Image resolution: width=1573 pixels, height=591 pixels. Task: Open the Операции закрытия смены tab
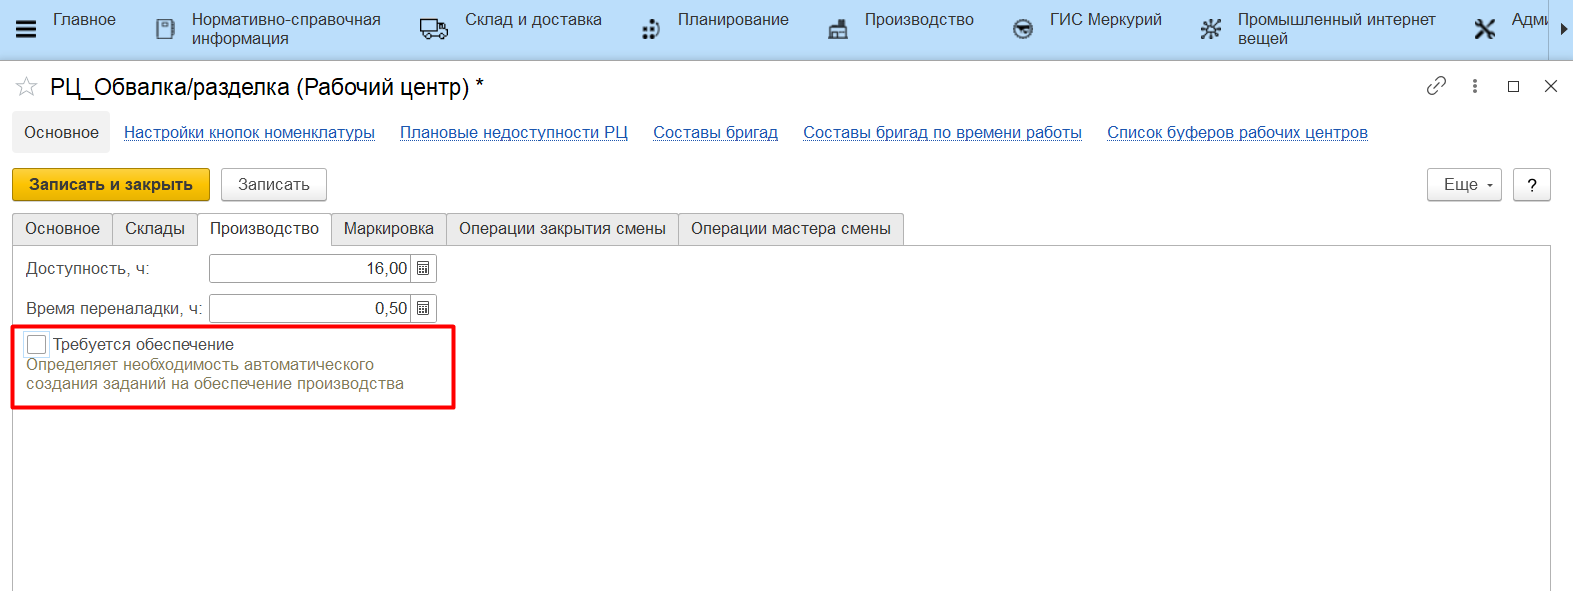click(562, 229)
